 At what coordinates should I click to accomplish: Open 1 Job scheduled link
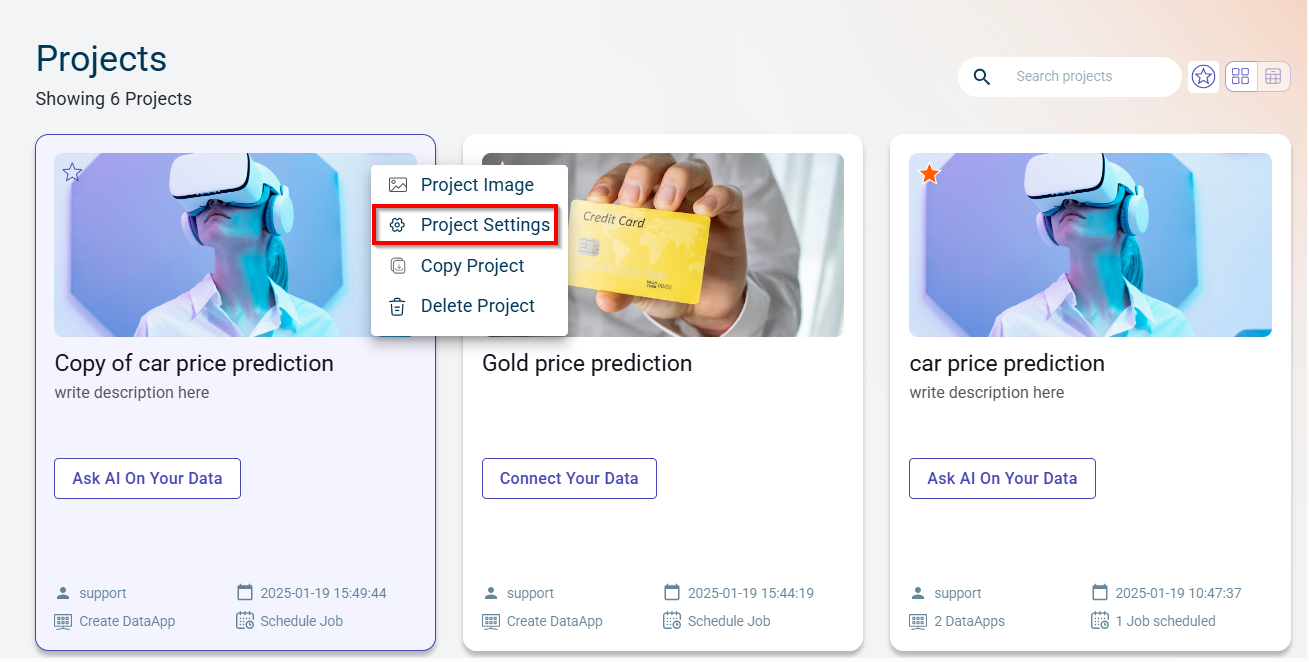click(1165, 621)
